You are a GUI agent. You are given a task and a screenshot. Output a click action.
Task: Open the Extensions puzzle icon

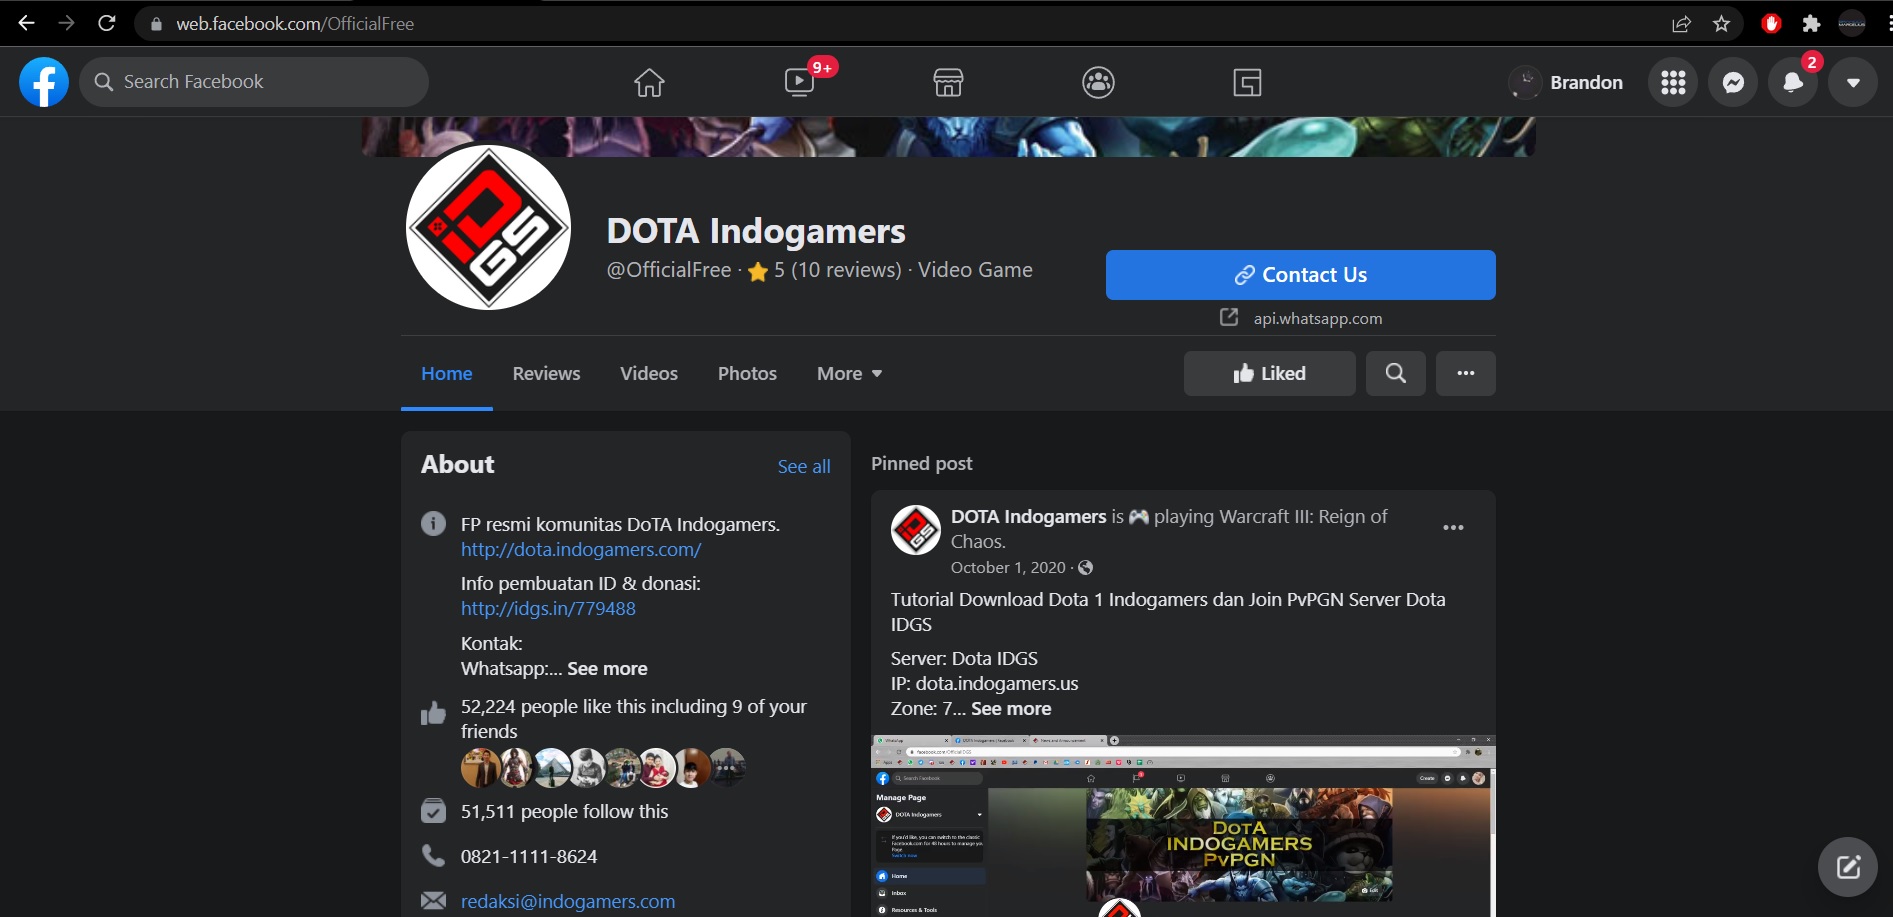[1811, 23]
